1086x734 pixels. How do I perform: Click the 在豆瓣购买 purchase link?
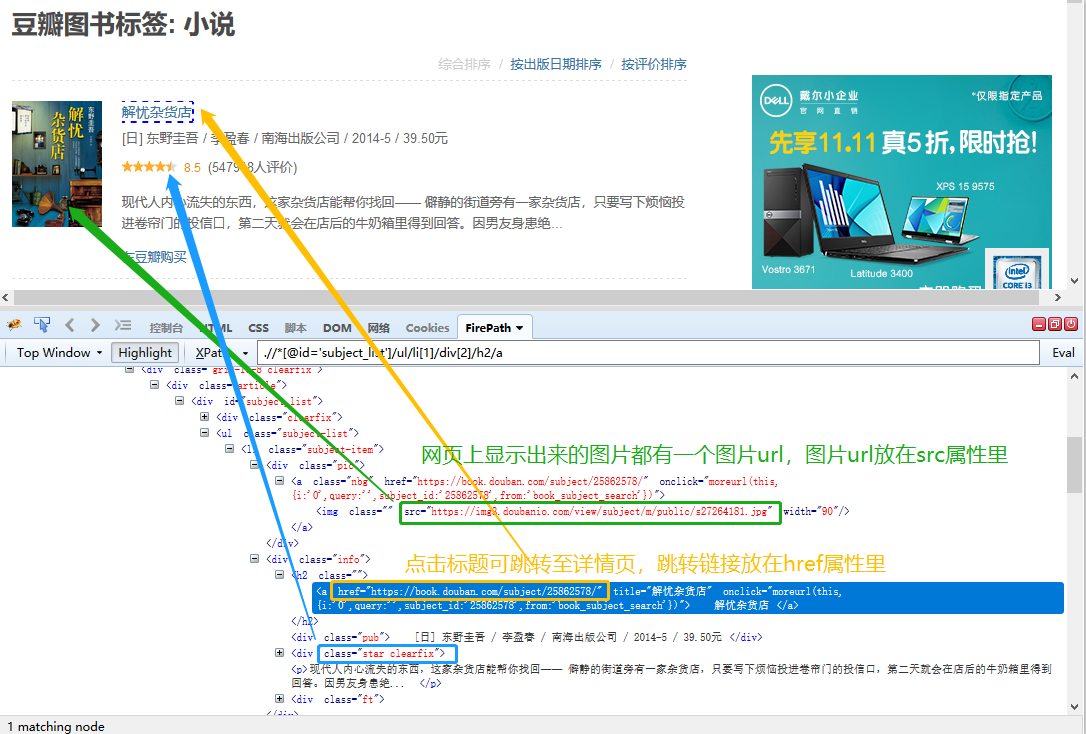point(154,257)
